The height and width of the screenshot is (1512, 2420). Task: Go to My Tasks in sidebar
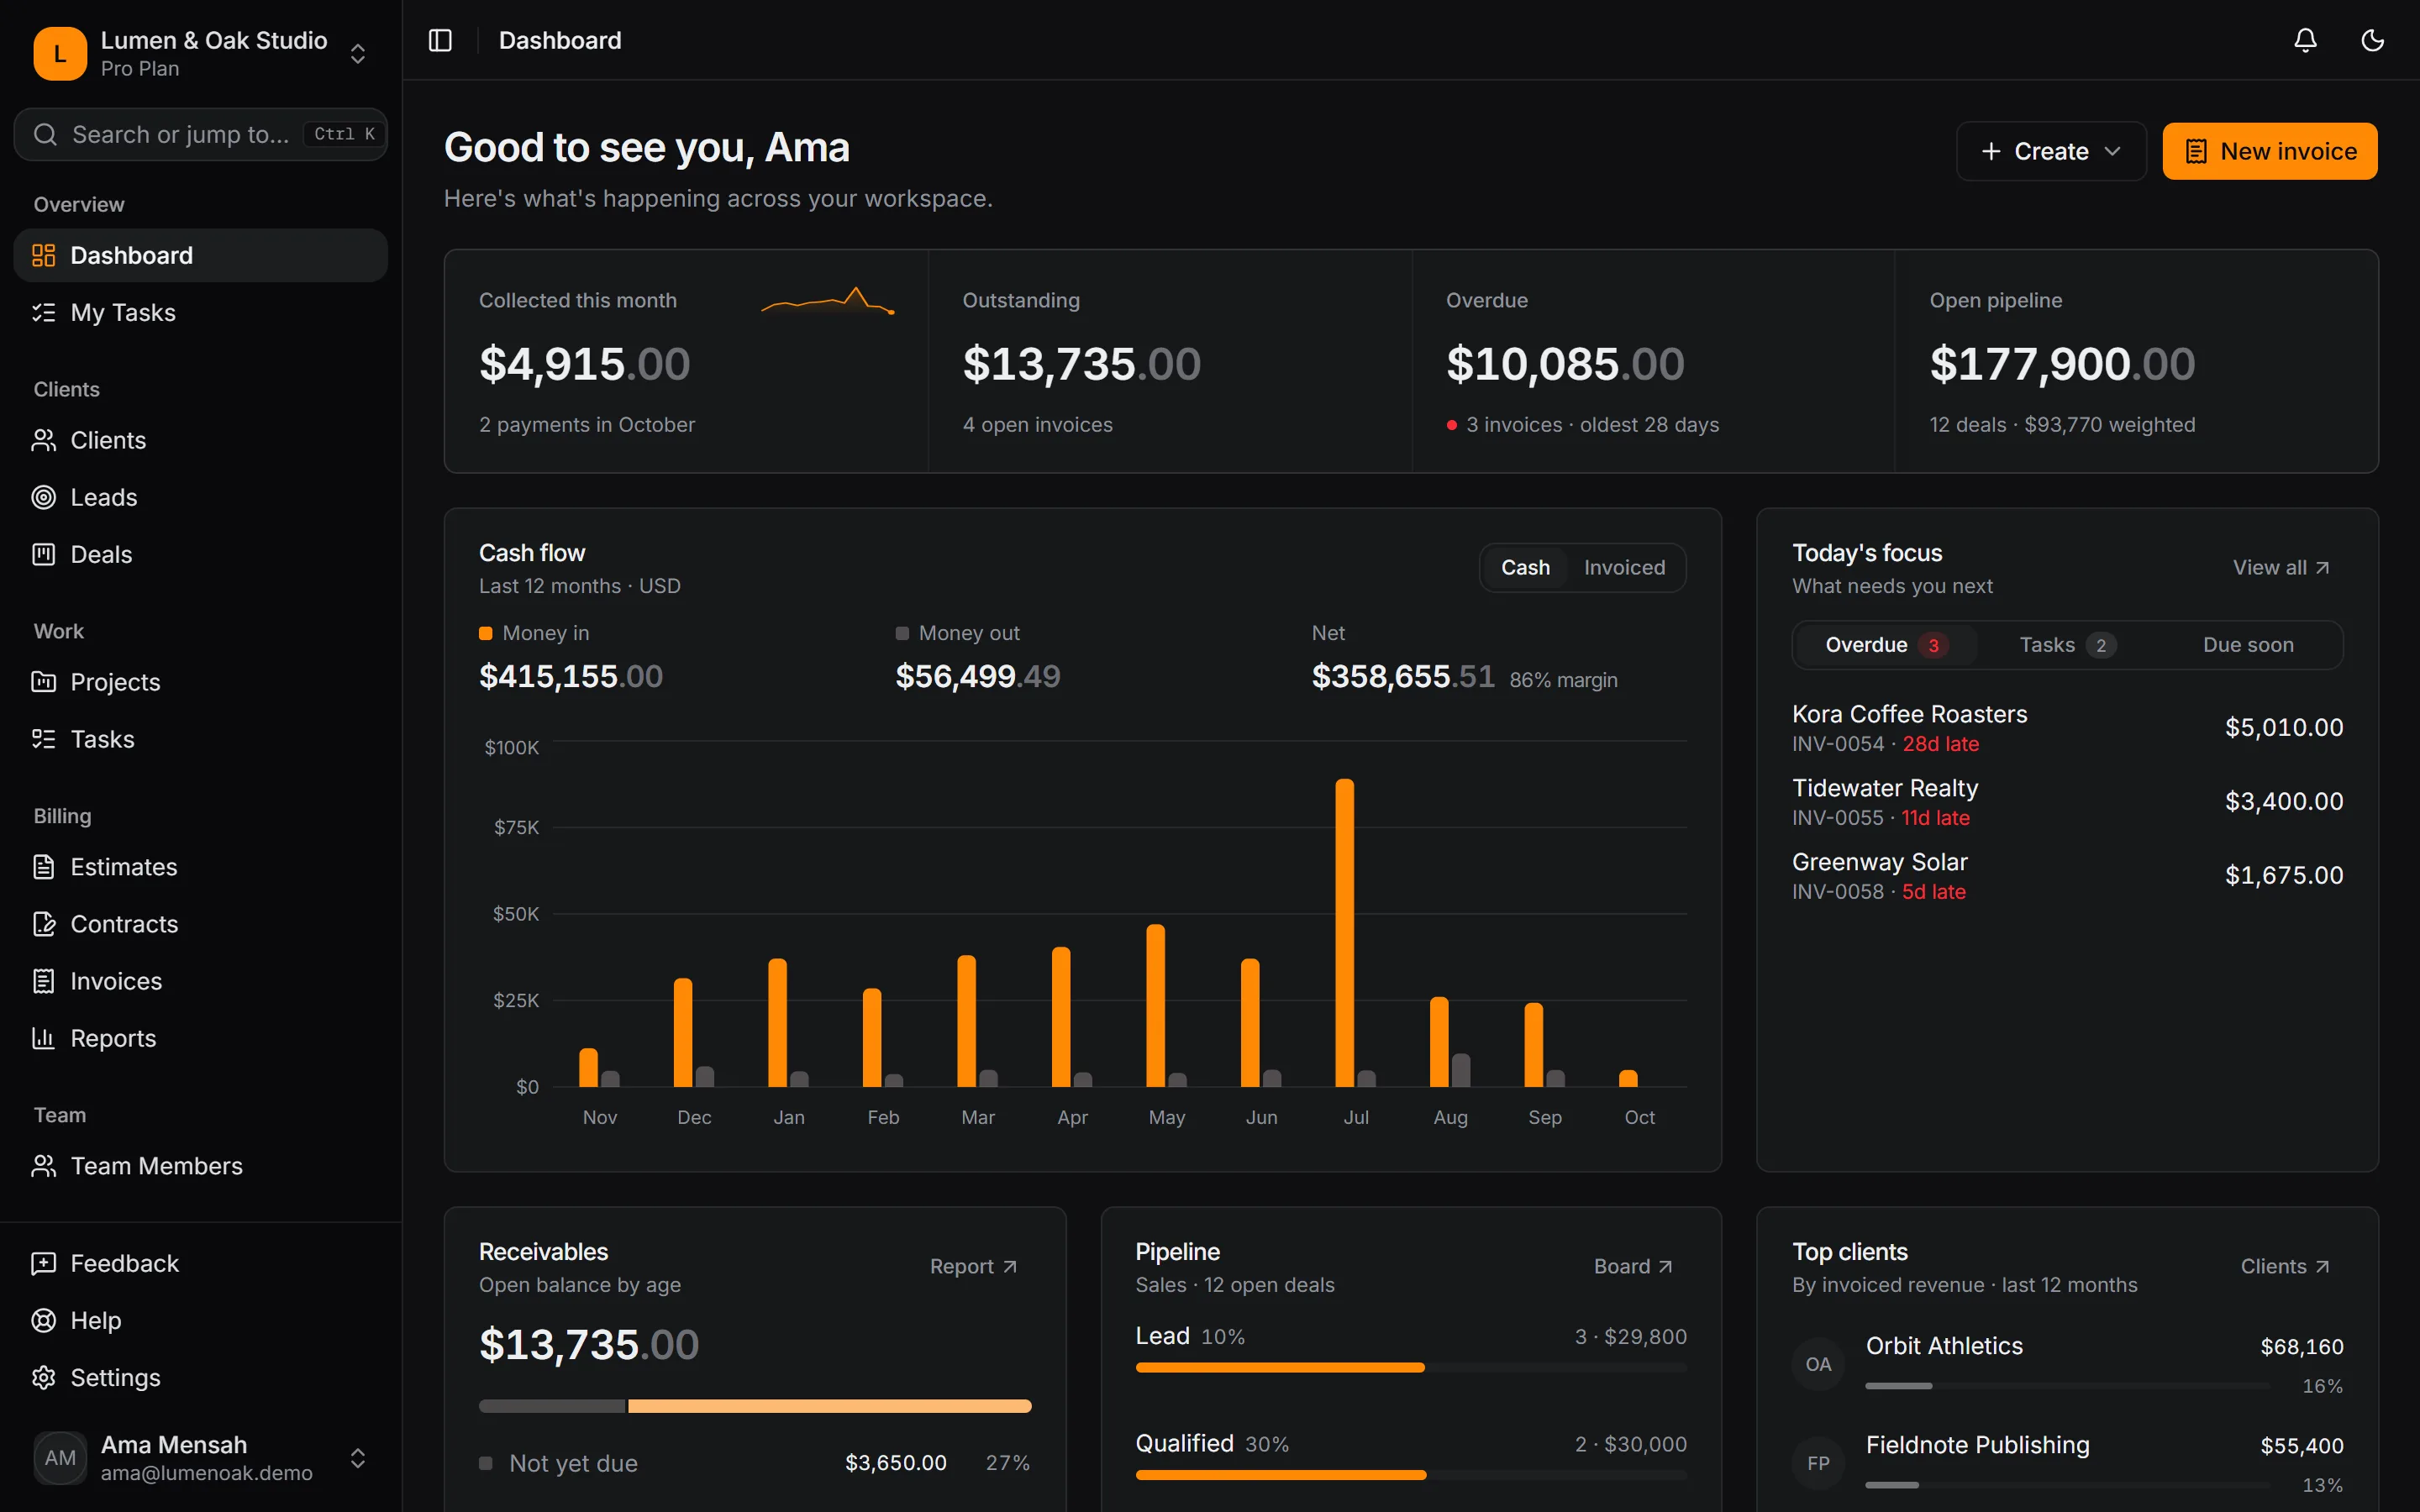200,312
